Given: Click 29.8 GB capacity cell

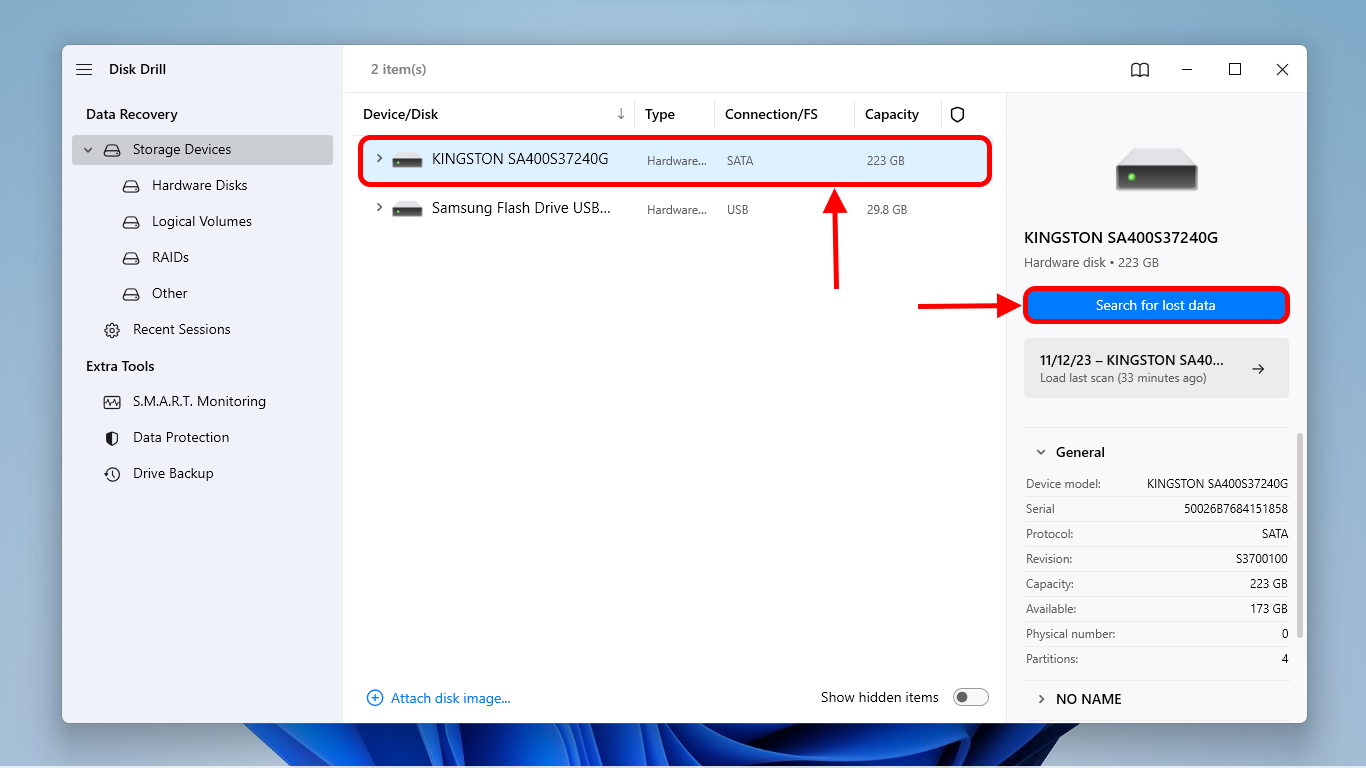Looking at the screenshot, I should coord(887,210).
